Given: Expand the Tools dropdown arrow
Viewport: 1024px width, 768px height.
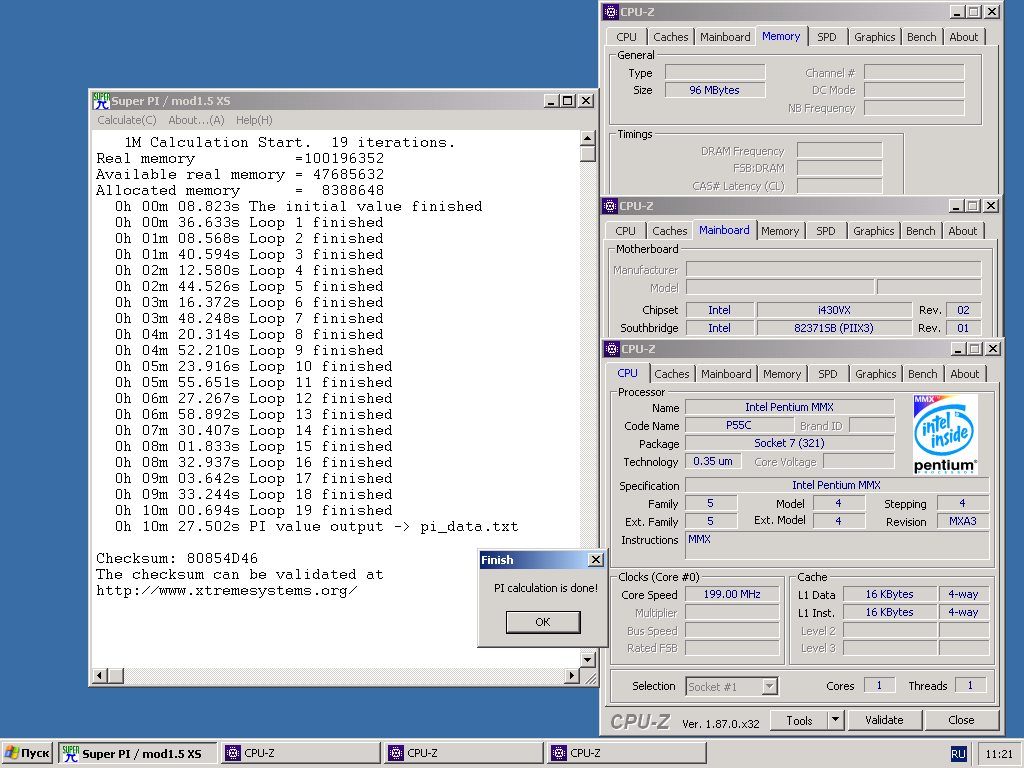Looking at the screenshot, I should coord(836,720).
